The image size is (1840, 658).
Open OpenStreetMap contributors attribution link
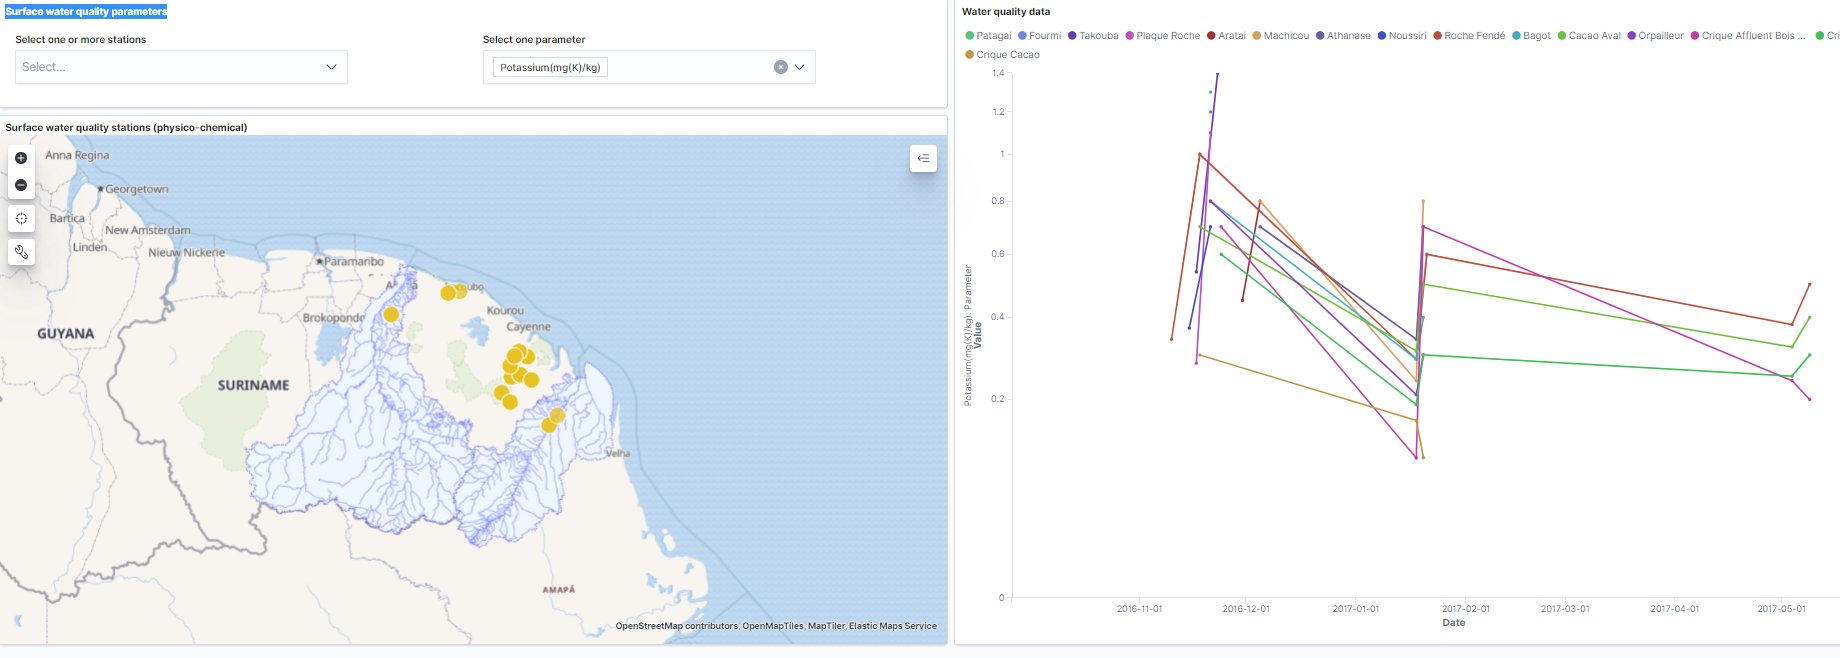point(676,626)
